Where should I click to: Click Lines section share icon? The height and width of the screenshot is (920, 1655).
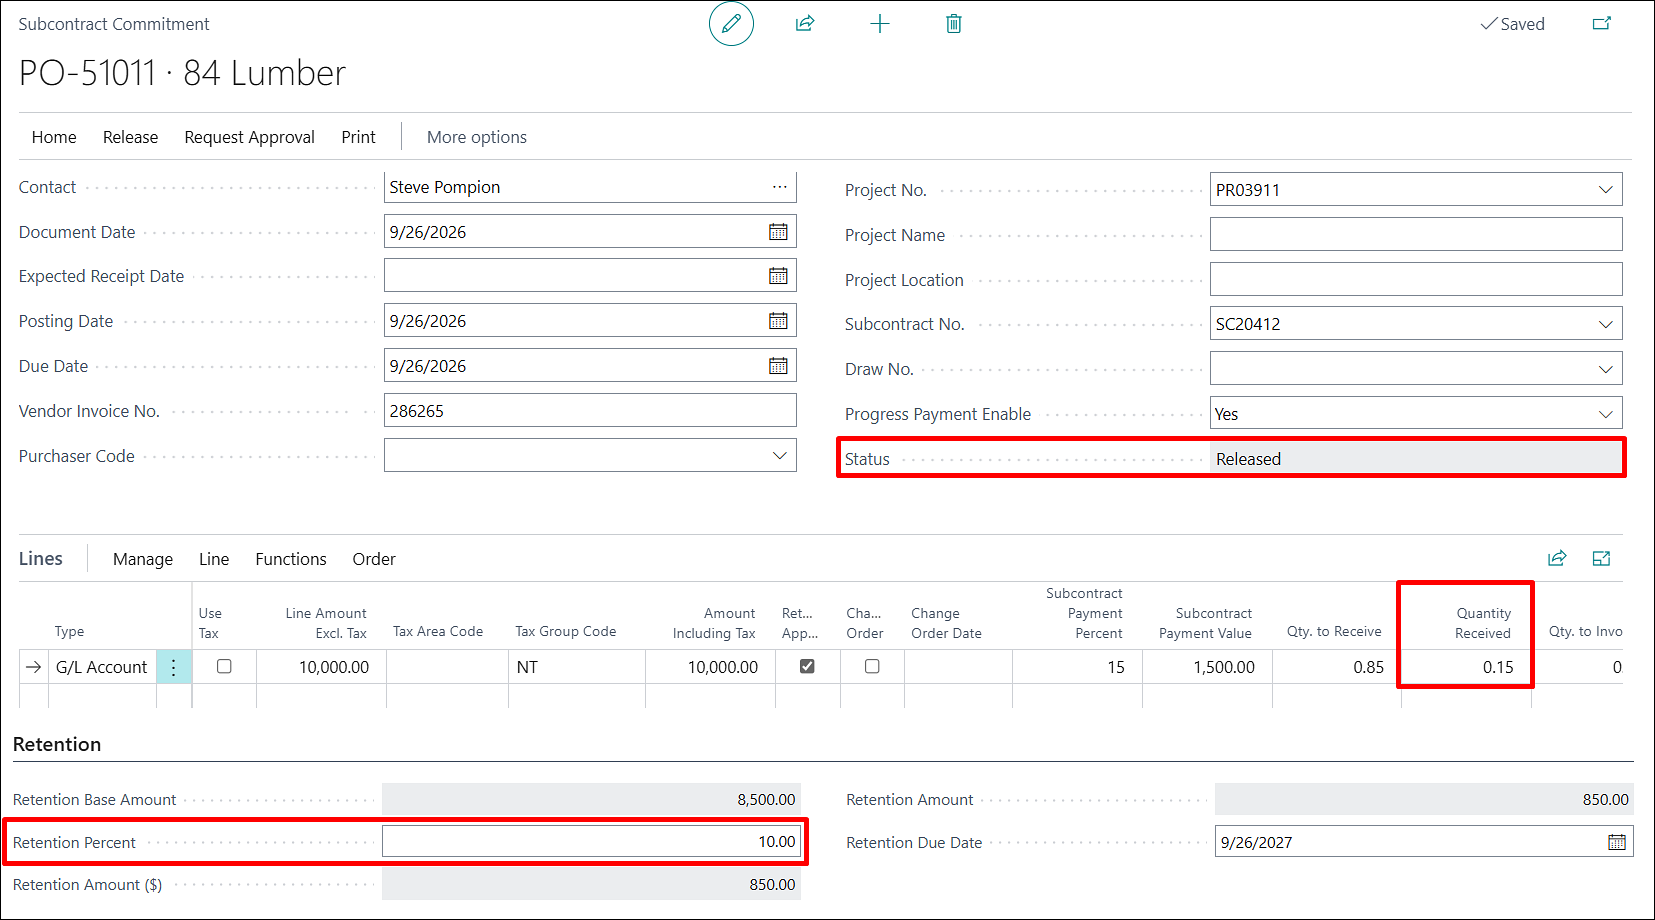1557,558
